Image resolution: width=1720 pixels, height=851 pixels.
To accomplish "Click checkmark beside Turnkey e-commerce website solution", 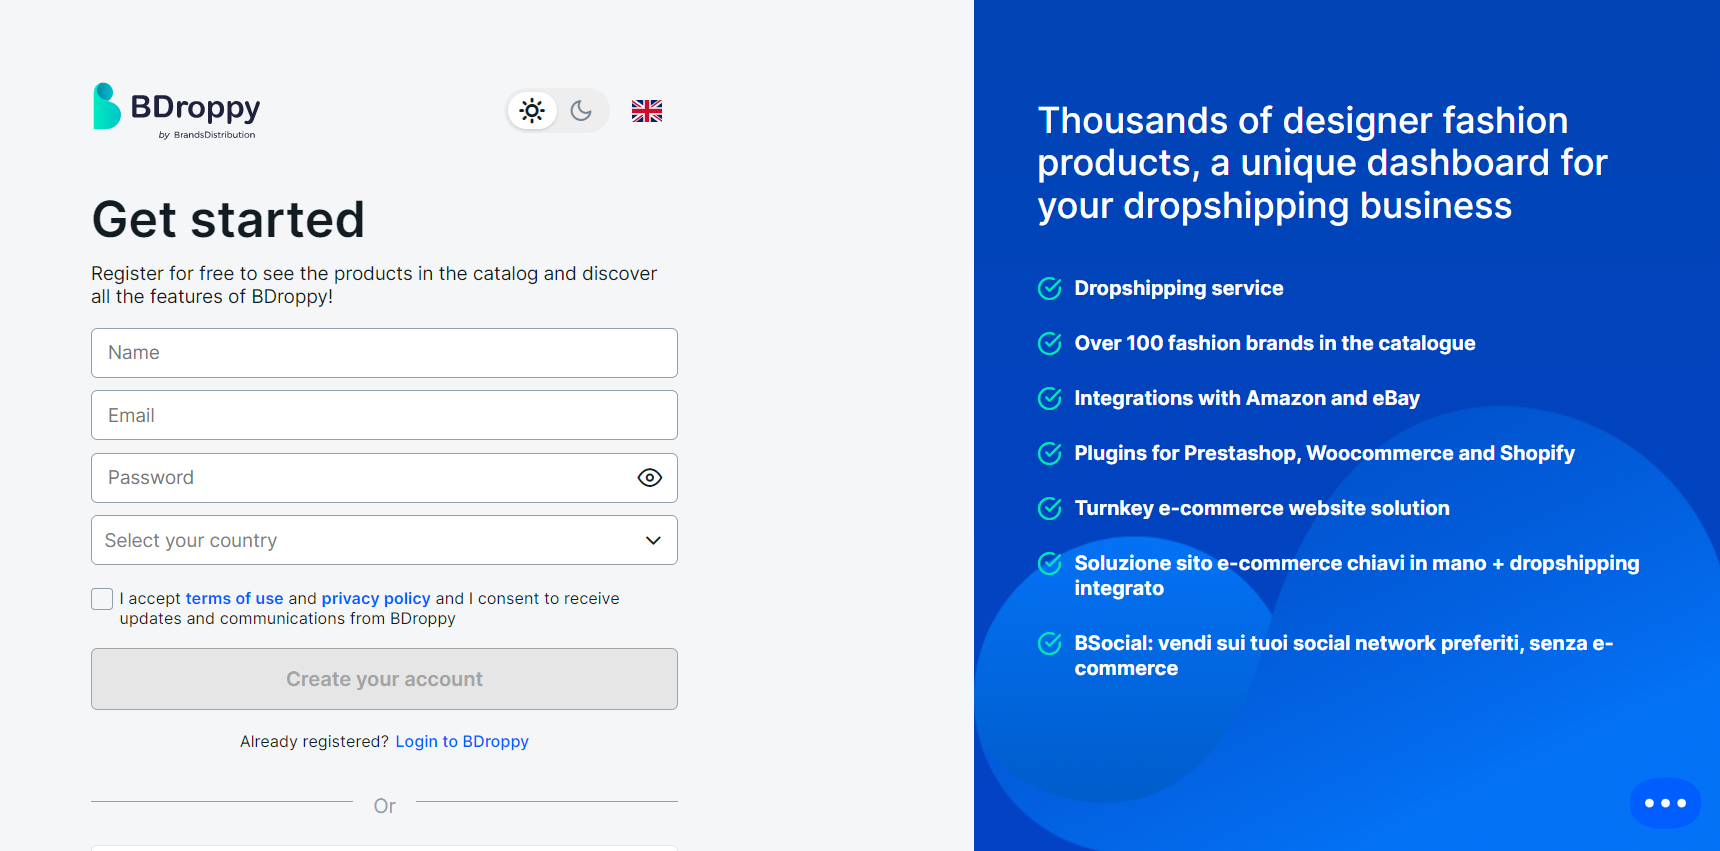I will point(1050,509).
